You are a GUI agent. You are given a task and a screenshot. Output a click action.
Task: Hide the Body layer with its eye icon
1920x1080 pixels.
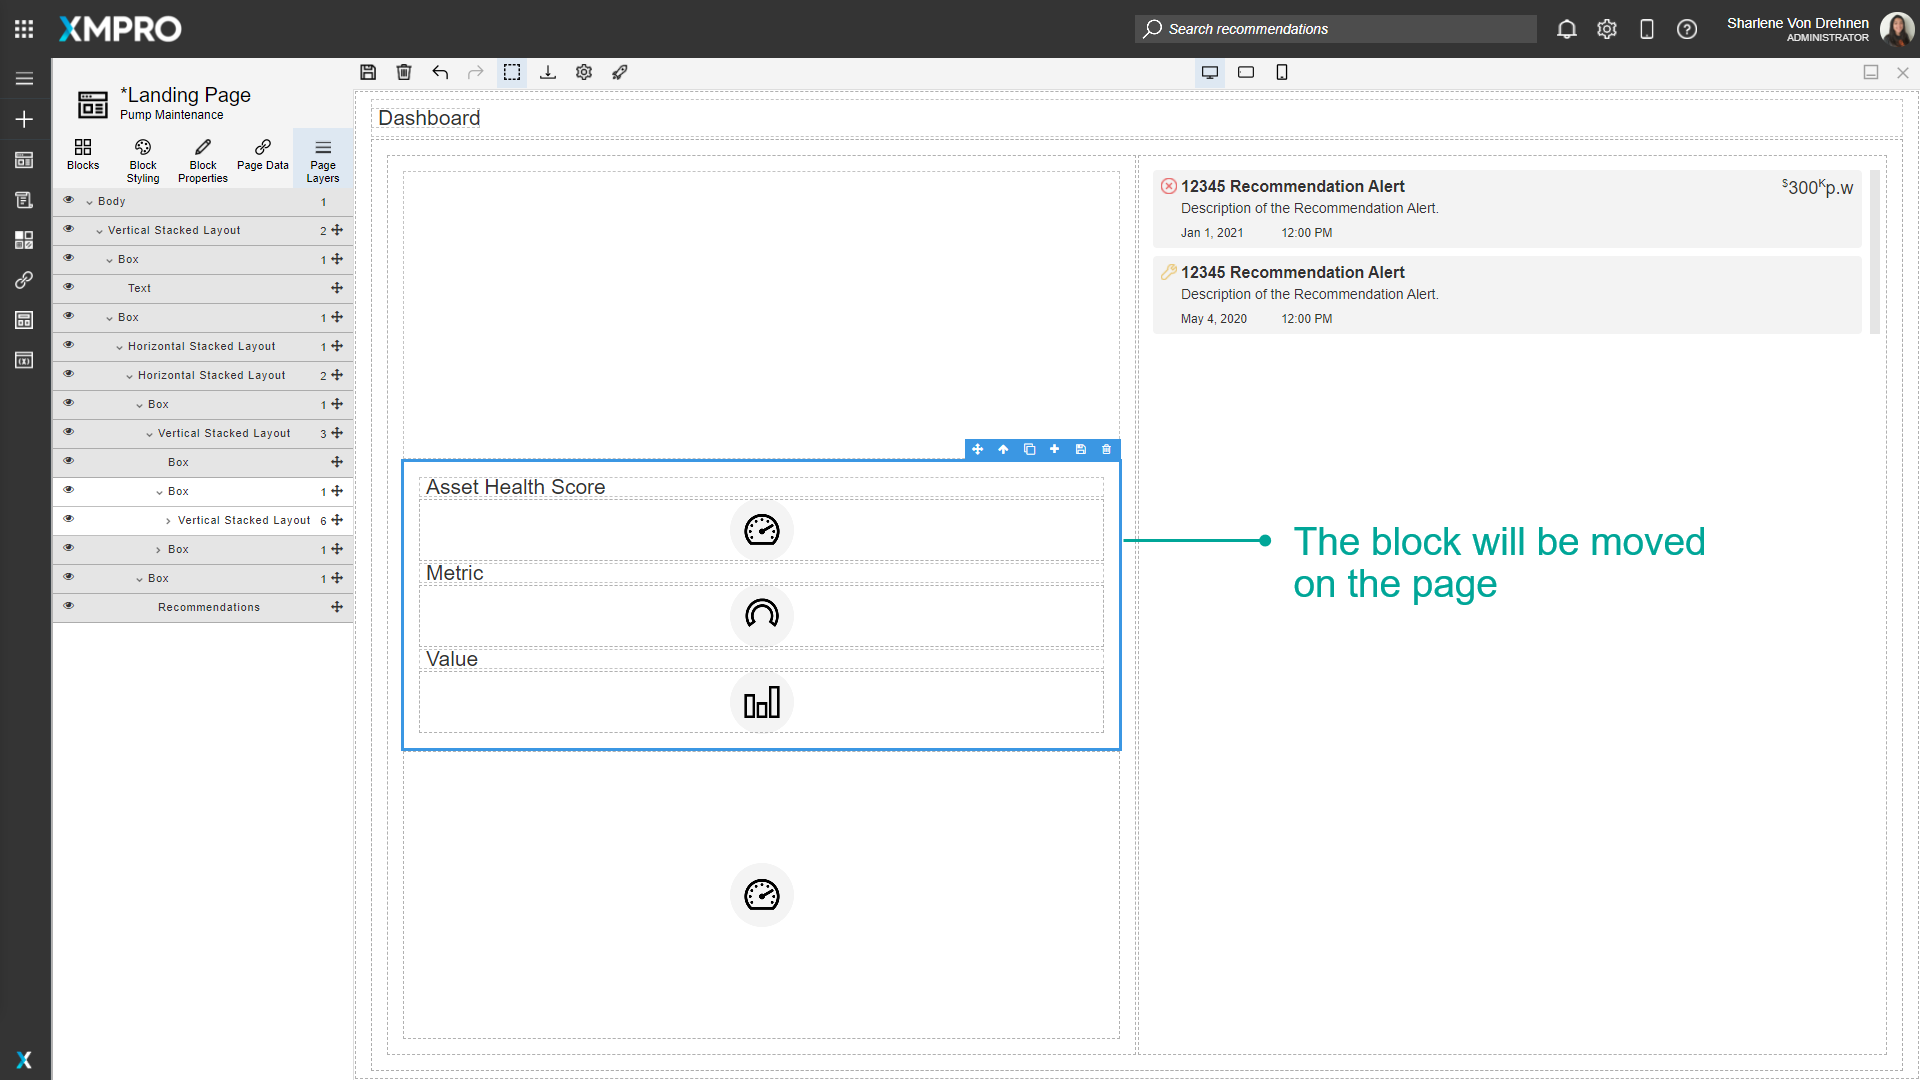coord(68,199)
